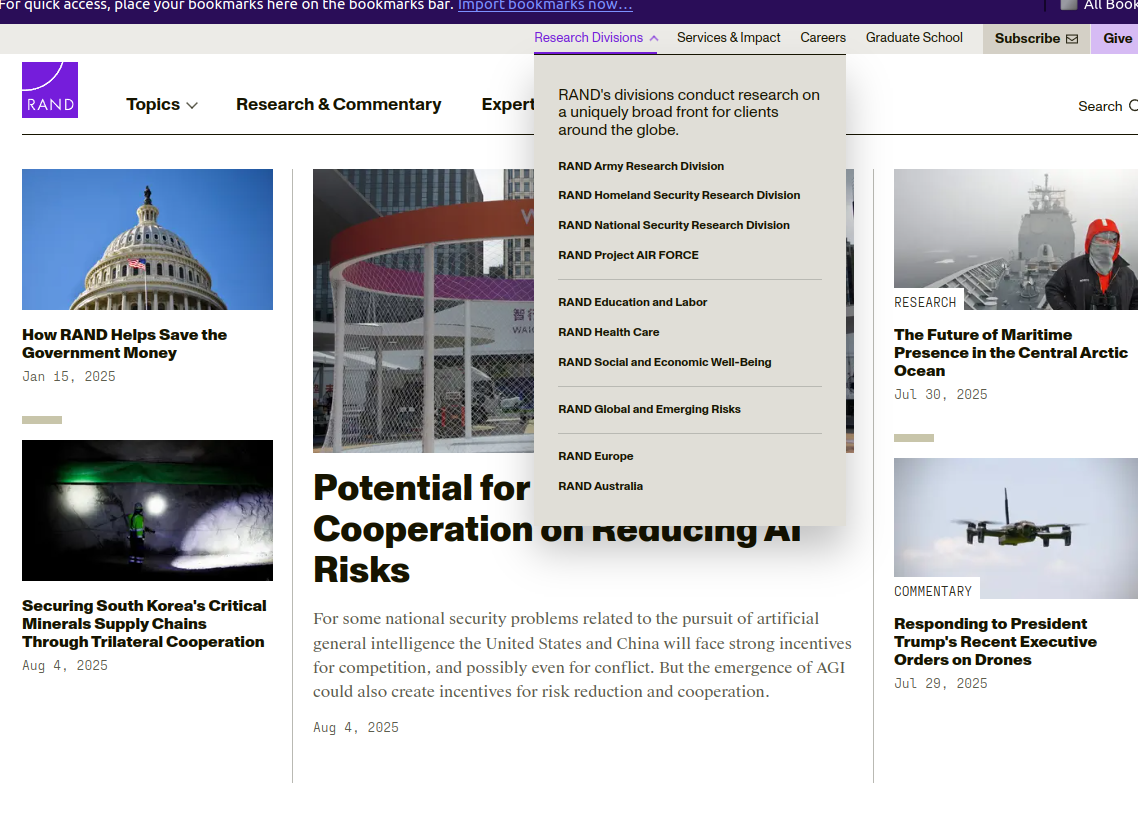This screenshot has width=1138, height=821.
Task: Select RAND Project AIR FORCE
Action: [x=629, y=255]
